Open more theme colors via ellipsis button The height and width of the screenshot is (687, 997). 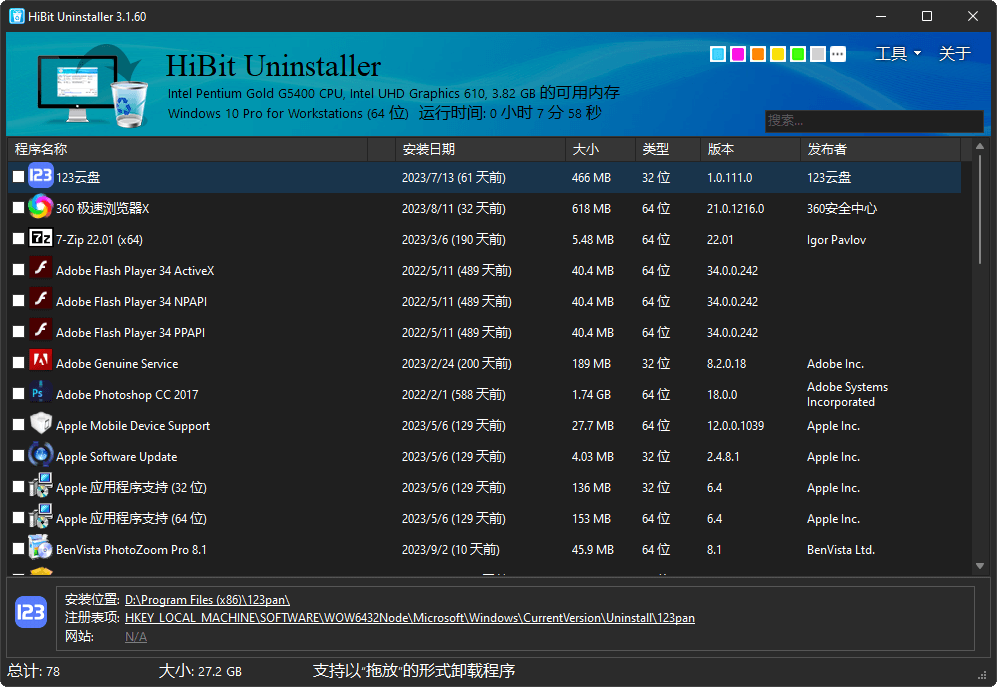click(x=838, y=54)
